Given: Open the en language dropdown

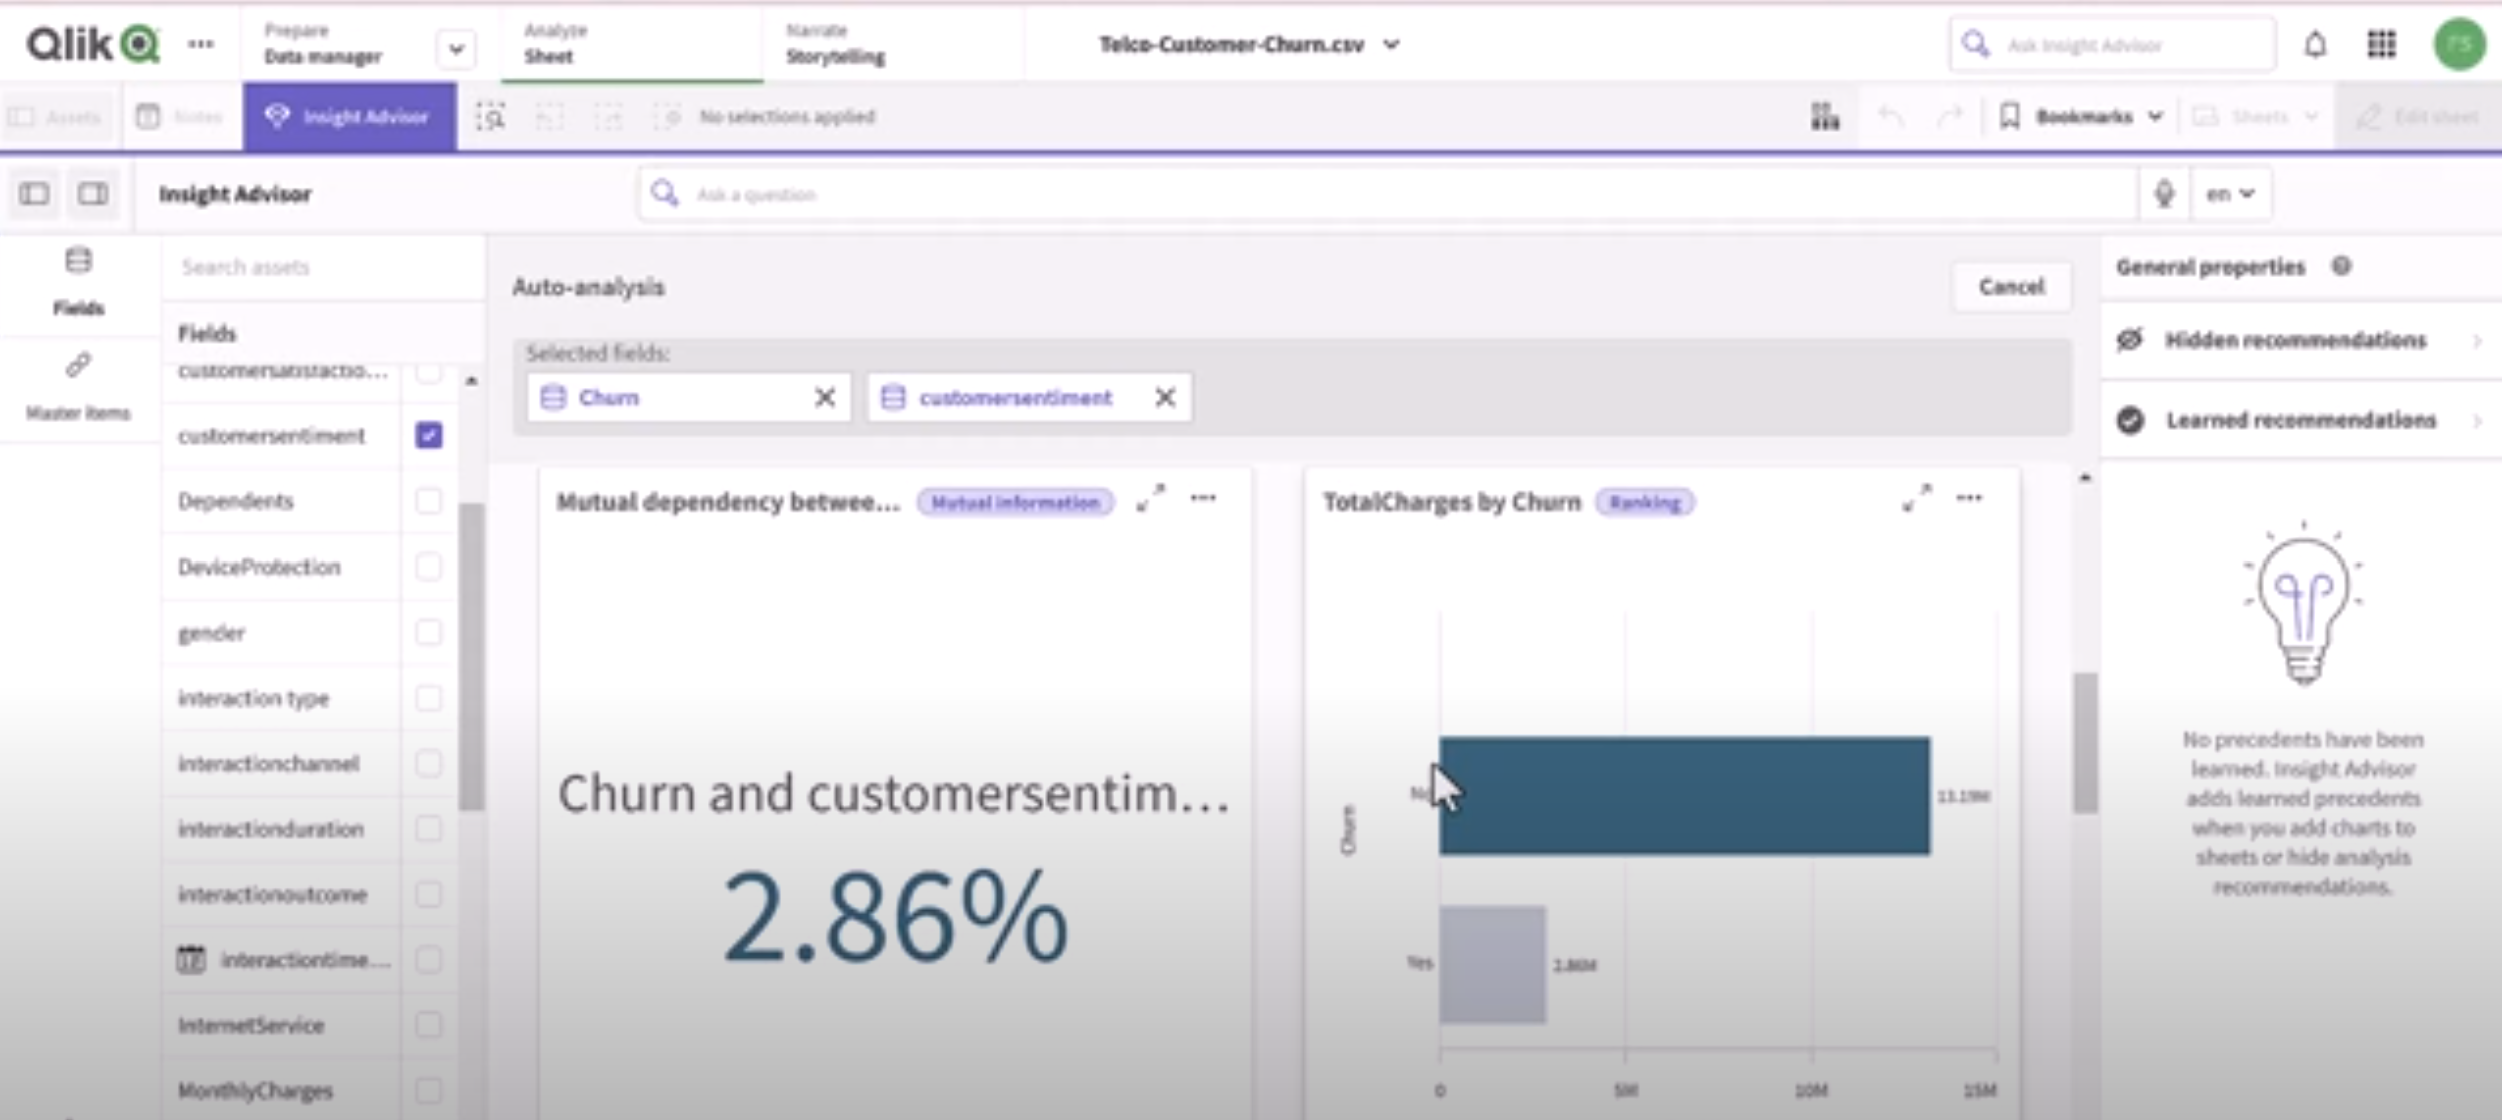Looking at the screenshot, I should click(x=2230, y=193).
